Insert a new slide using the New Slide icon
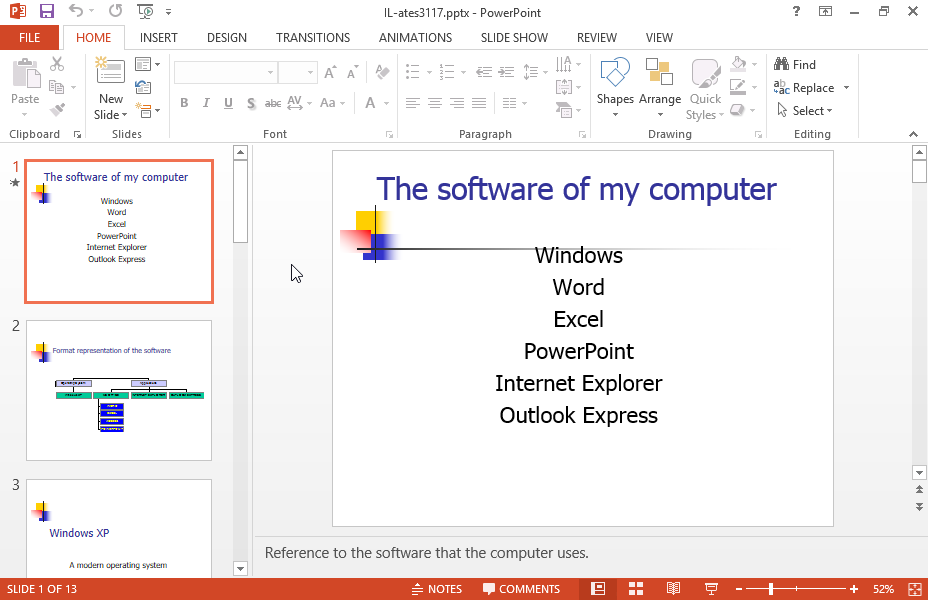Image resolution: width=928 pixels, height=600 pixels. [x=110, y=72]
